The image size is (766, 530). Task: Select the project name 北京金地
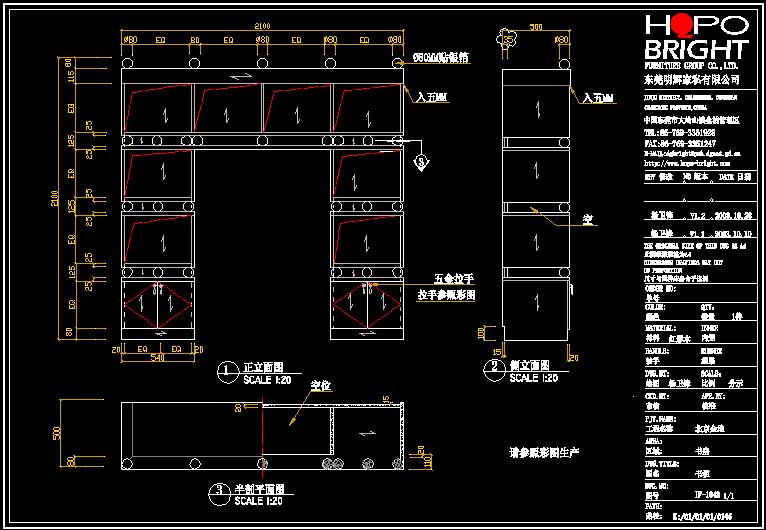710,428
